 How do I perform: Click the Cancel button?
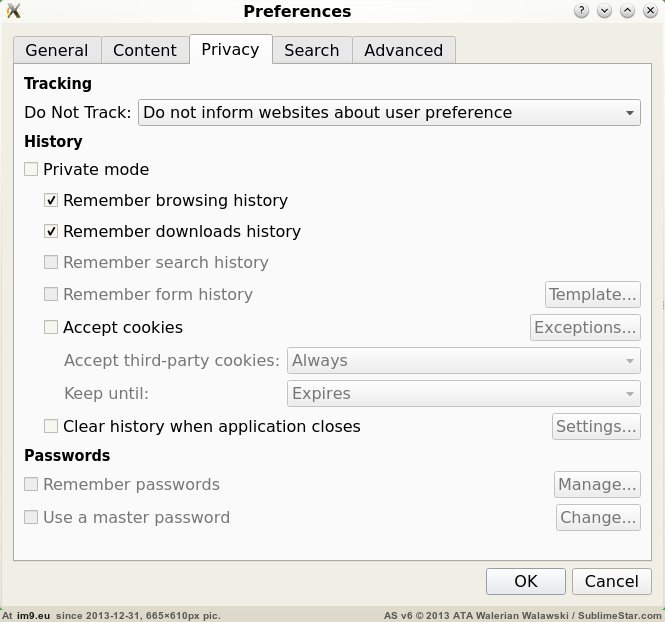[x=611, y=581]
